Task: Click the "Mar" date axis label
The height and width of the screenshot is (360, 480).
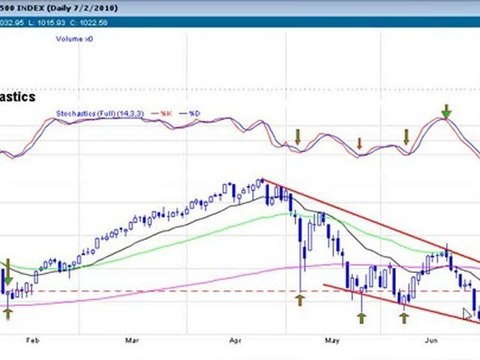Action: 132,340
